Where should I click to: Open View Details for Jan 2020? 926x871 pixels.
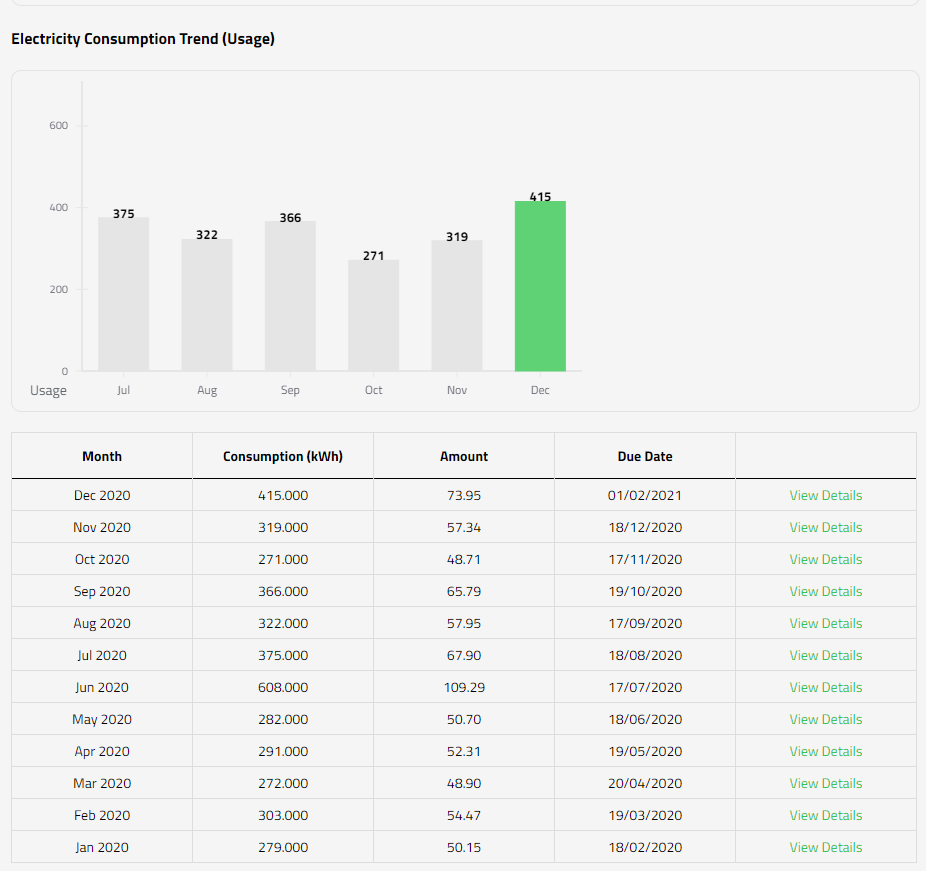[825, 847]
